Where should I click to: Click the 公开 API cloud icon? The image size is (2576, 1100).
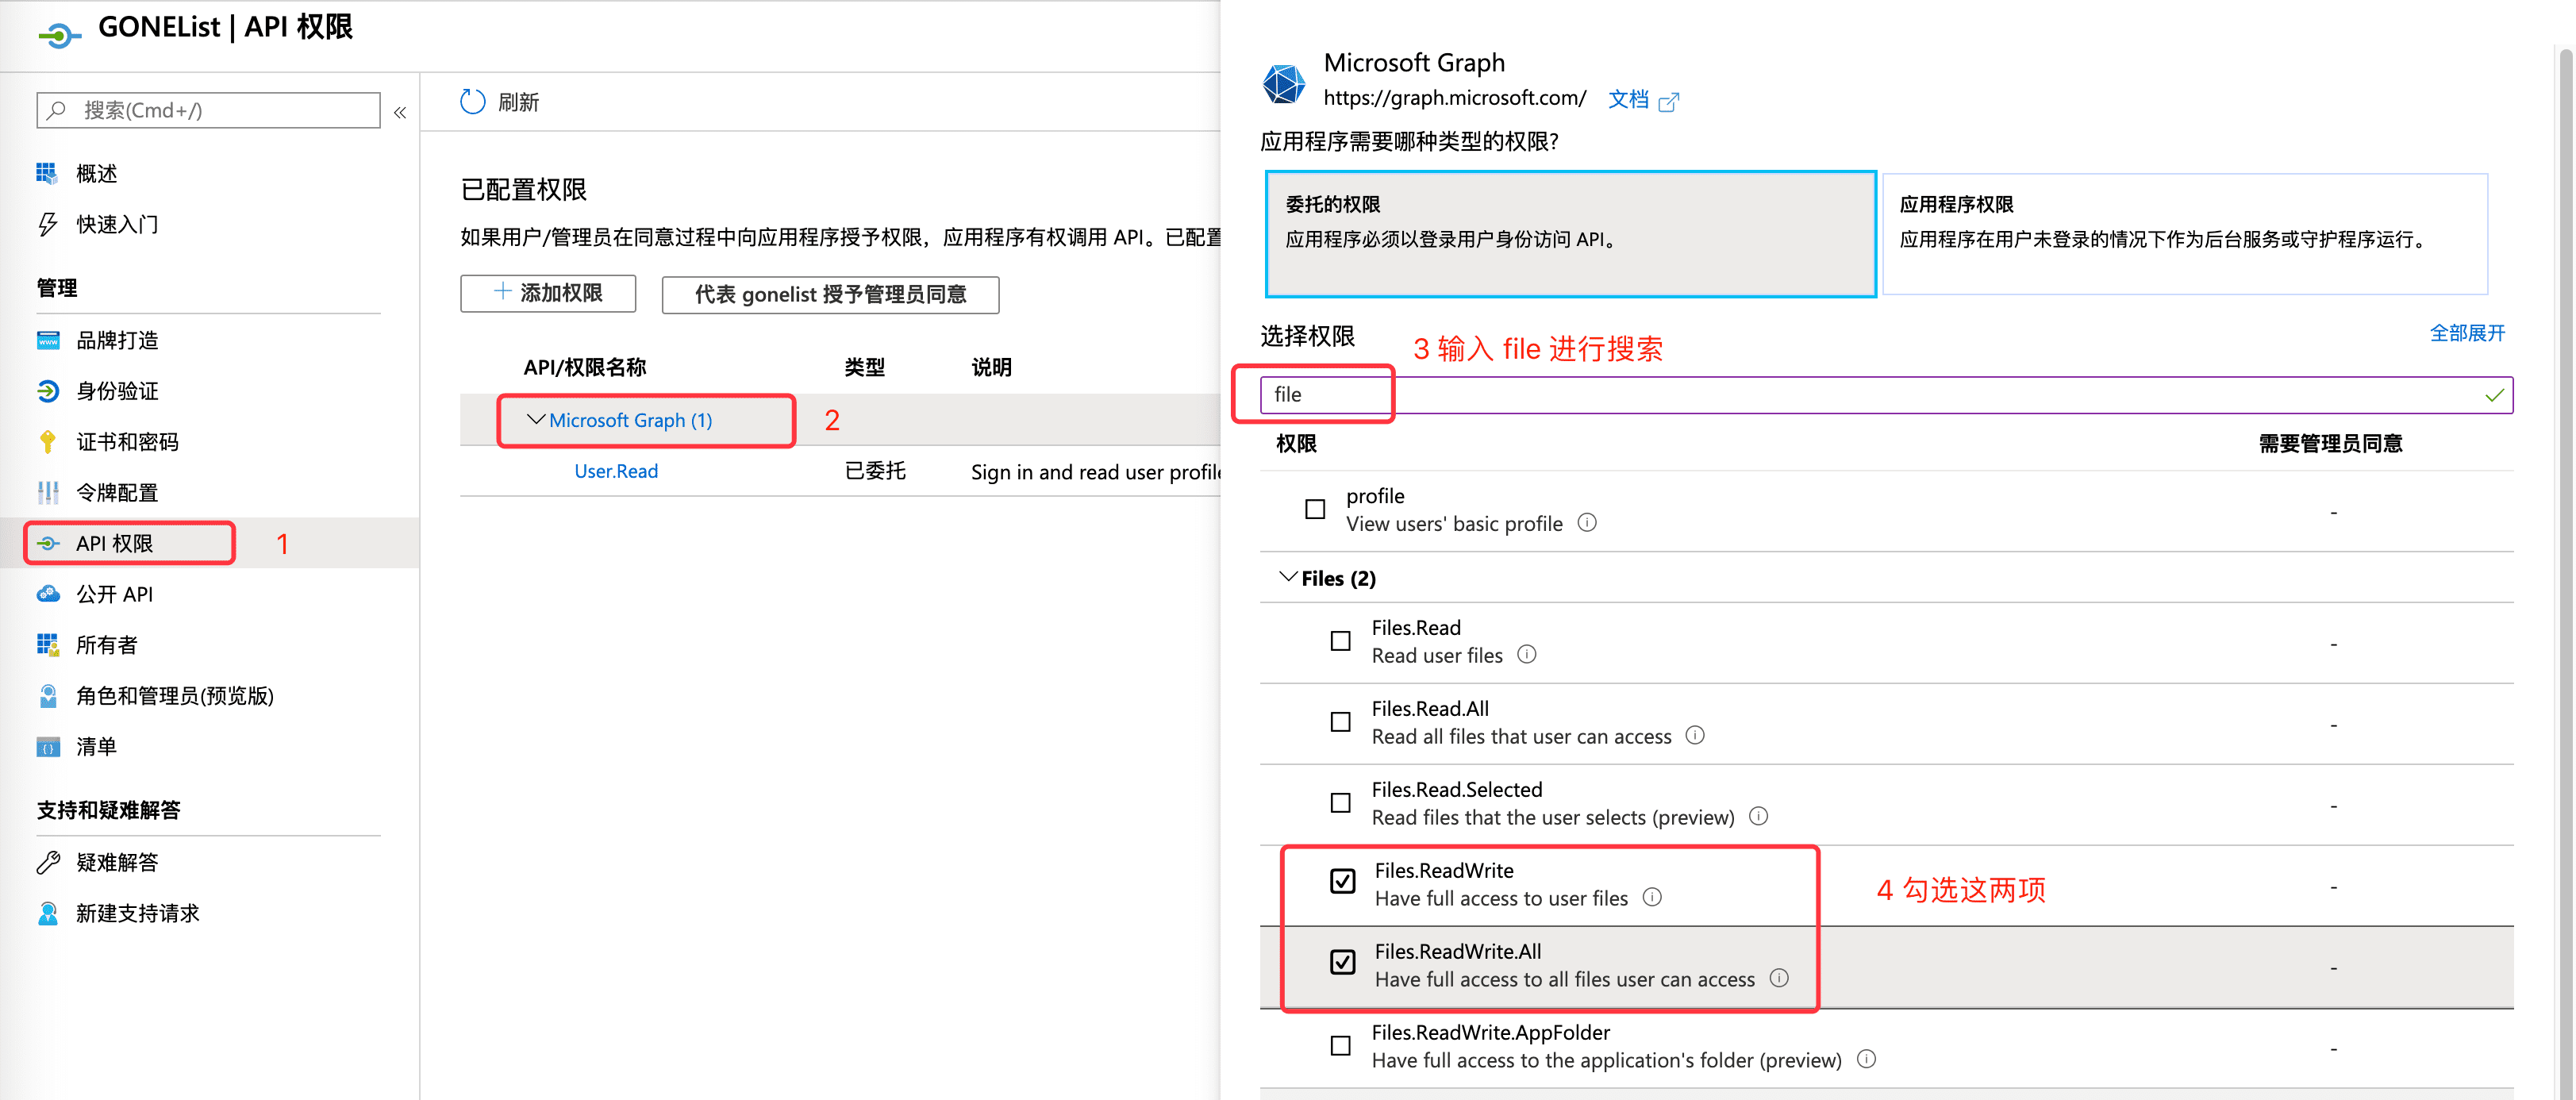pos(47,594)
